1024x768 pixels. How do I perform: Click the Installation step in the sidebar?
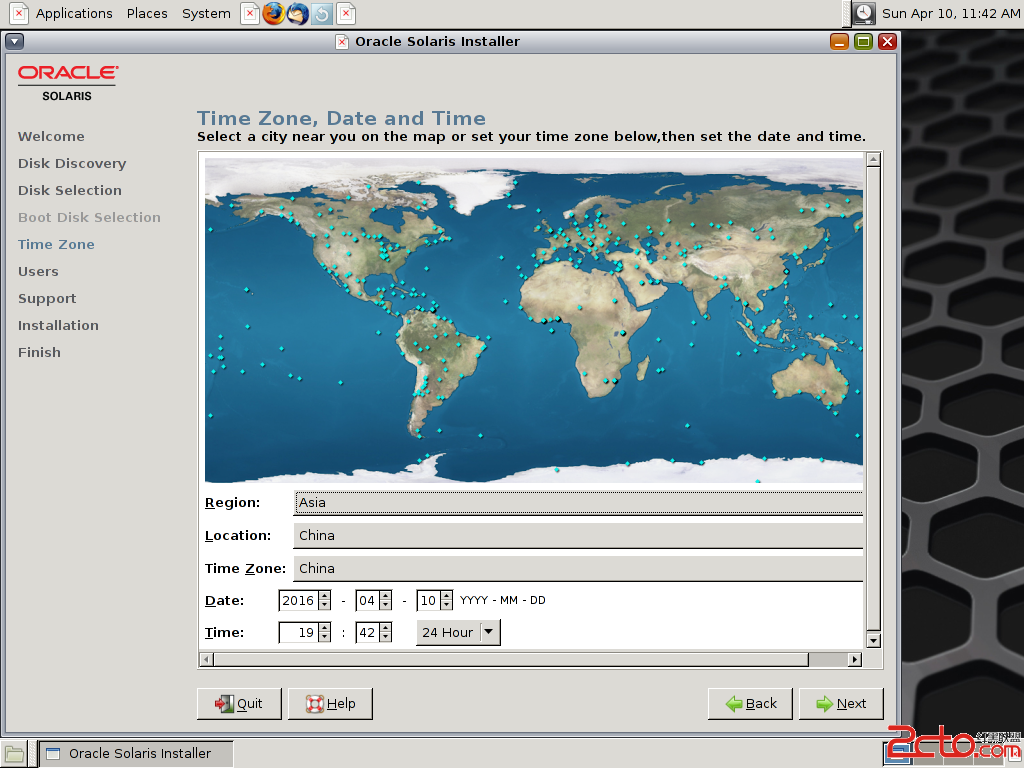(x=58, y=325)
